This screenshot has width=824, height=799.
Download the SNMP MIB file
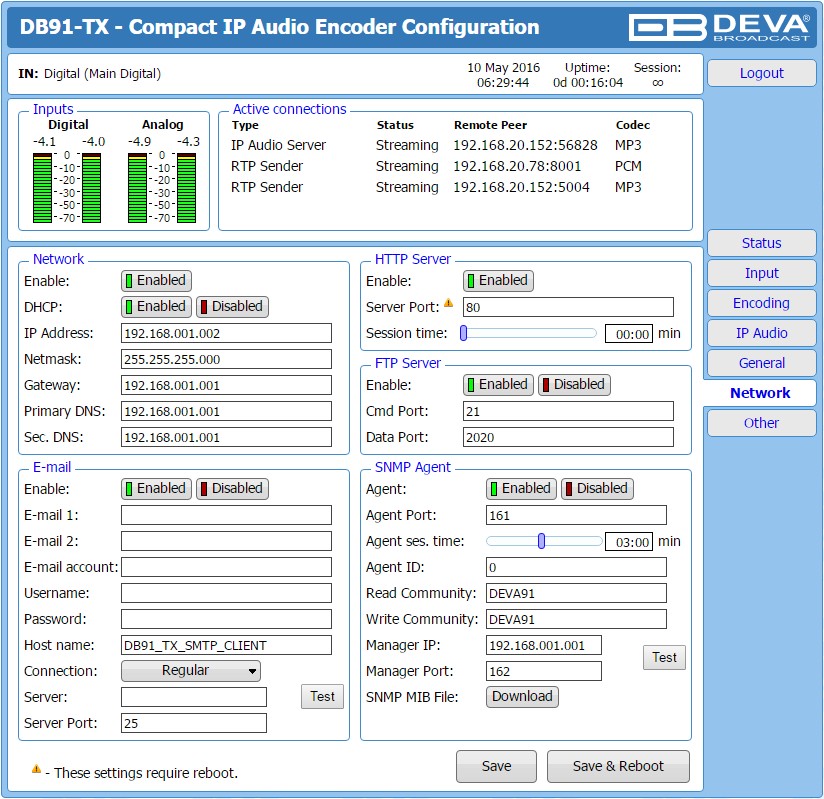(x=522, y=696)
